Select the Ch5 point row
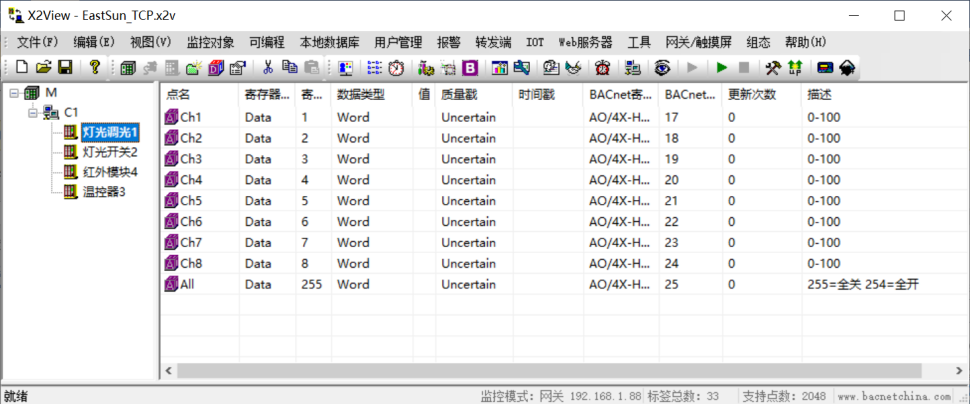 564,200
